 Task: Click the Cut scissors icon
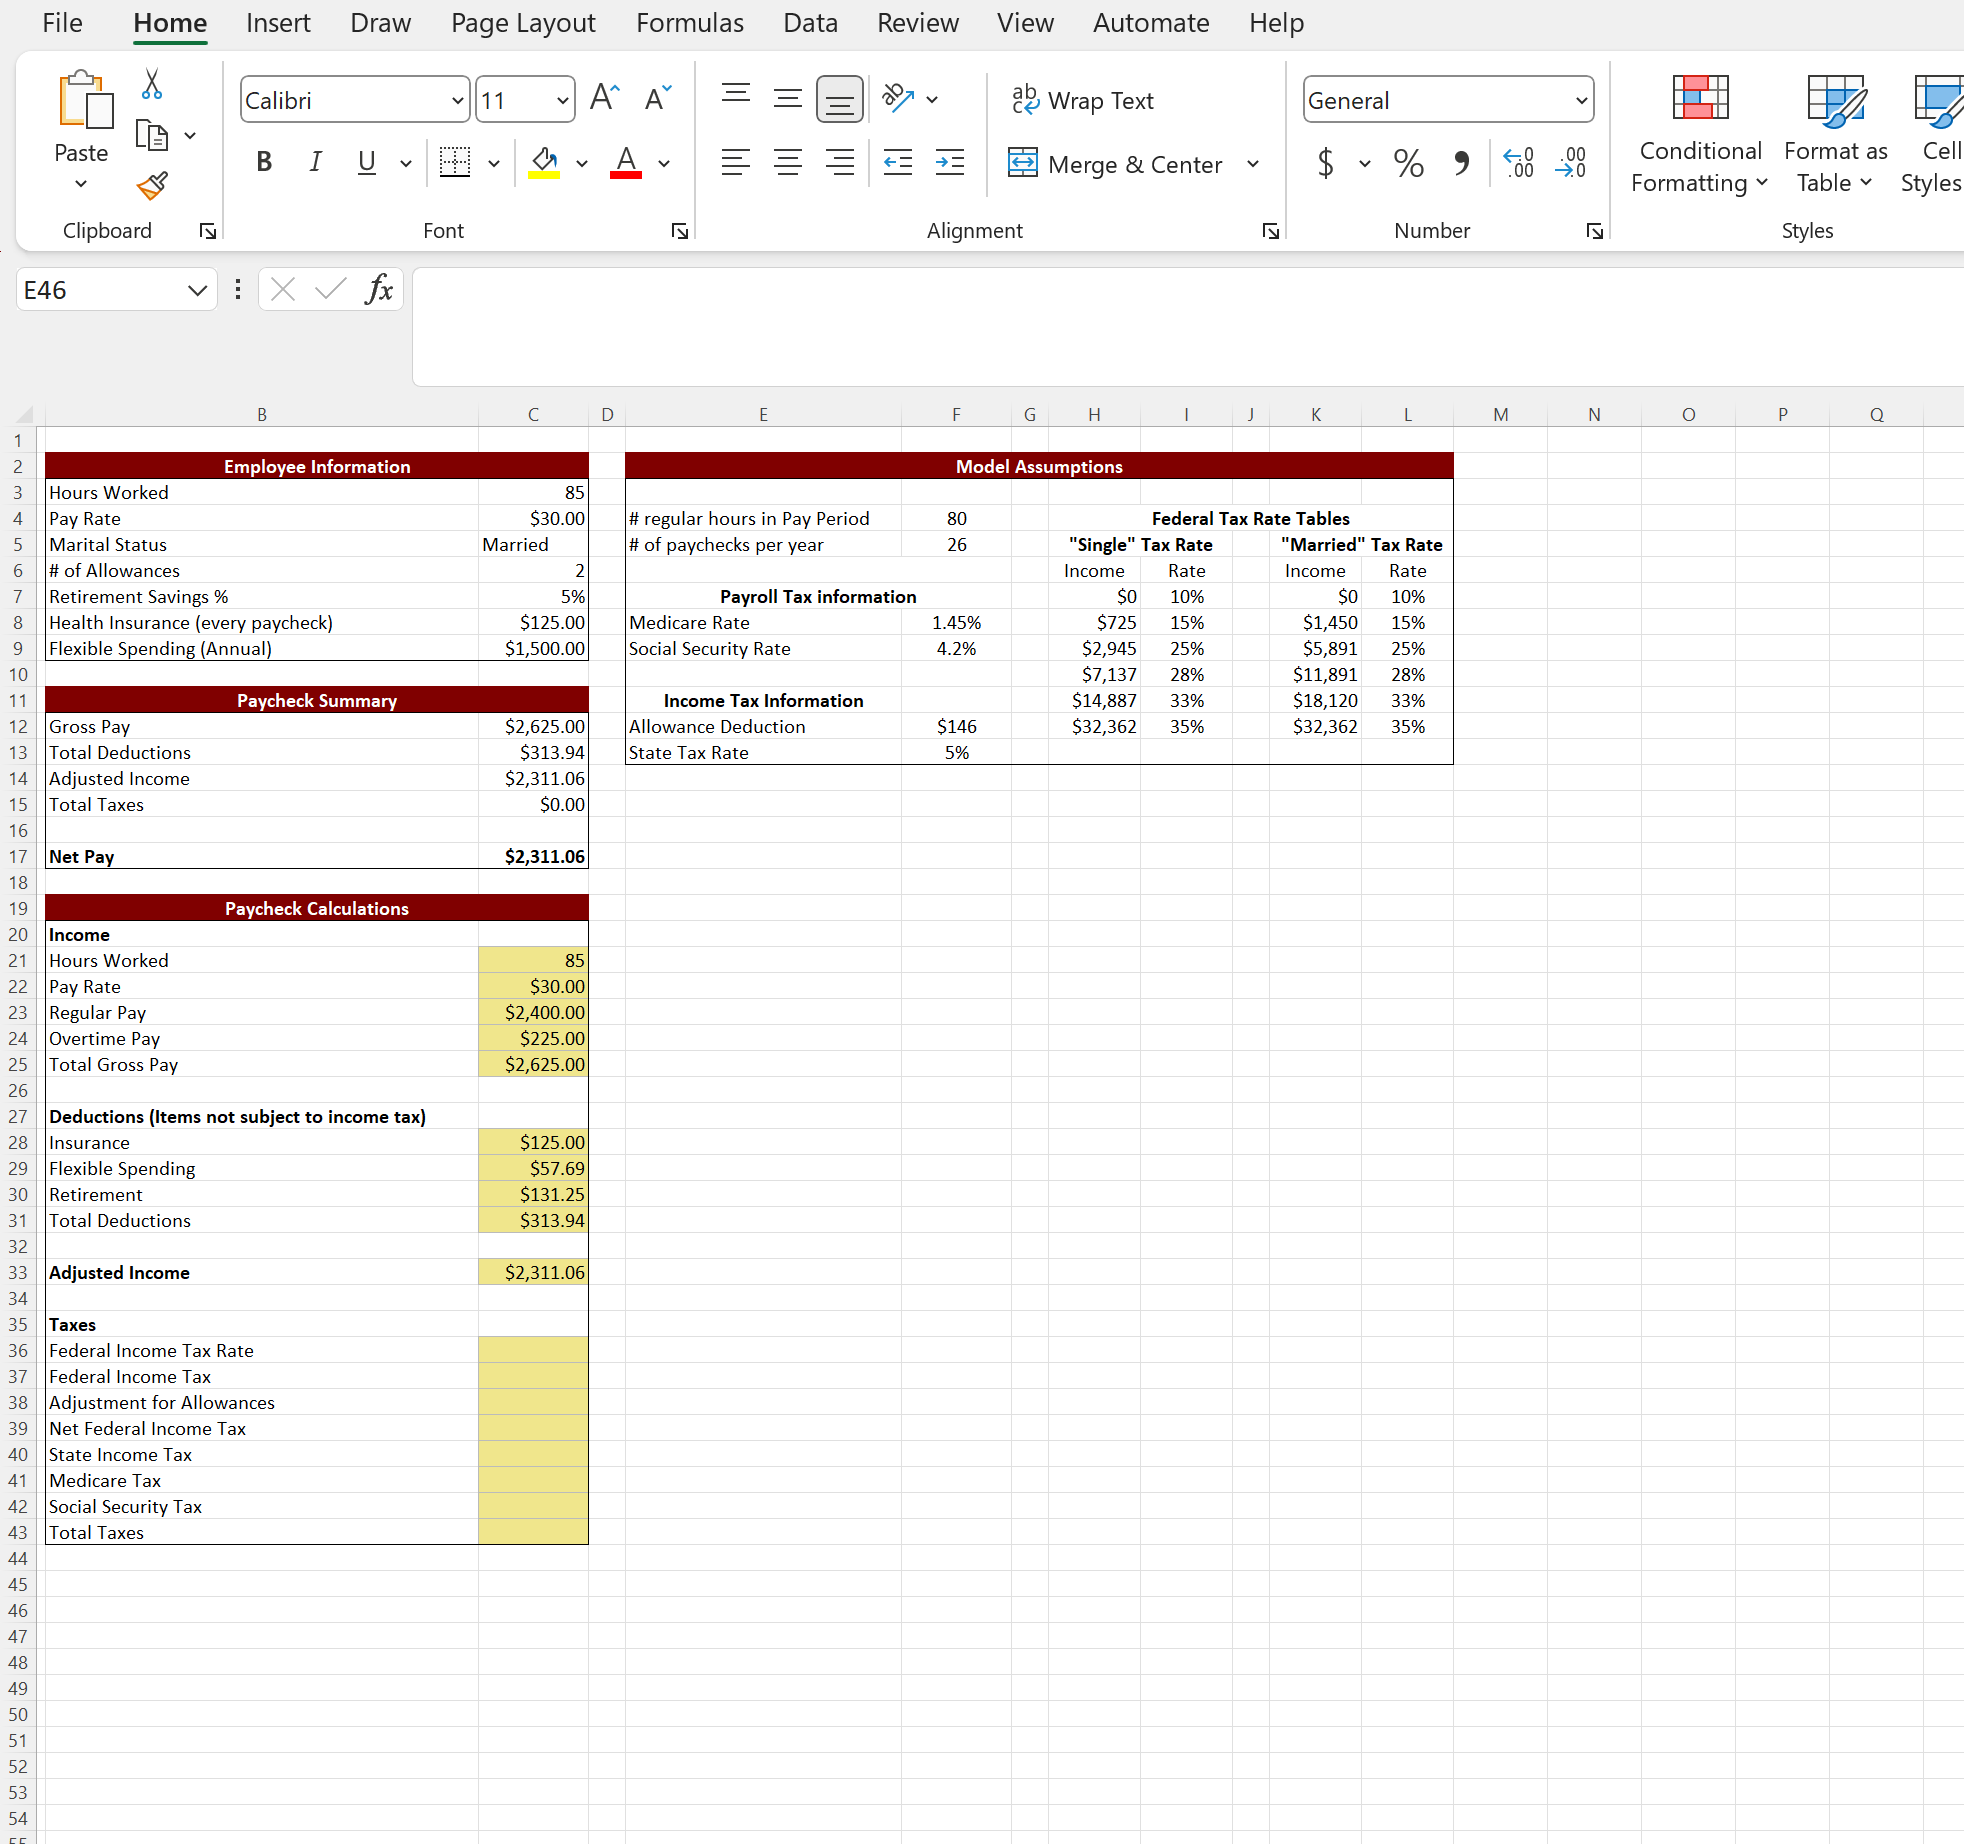(x=152, y=85)
